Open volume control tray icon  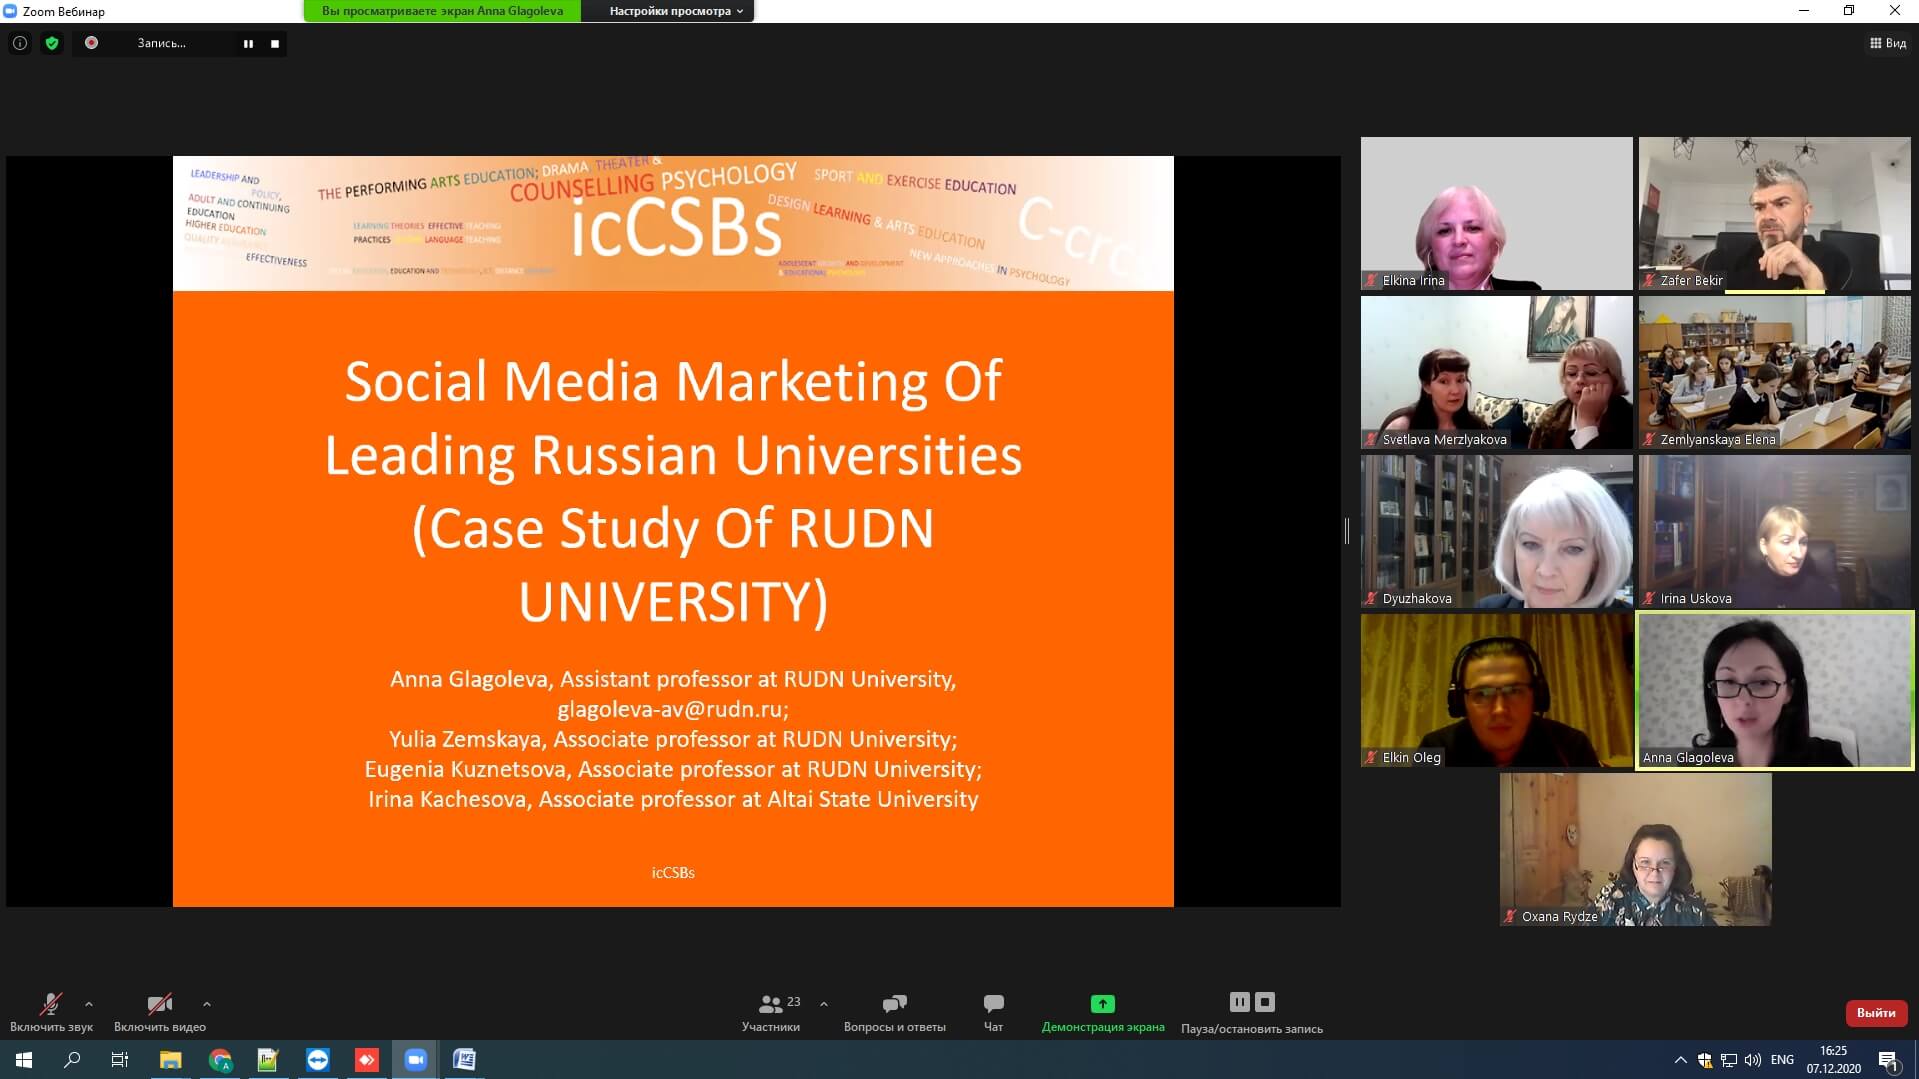[1753, 1059]
